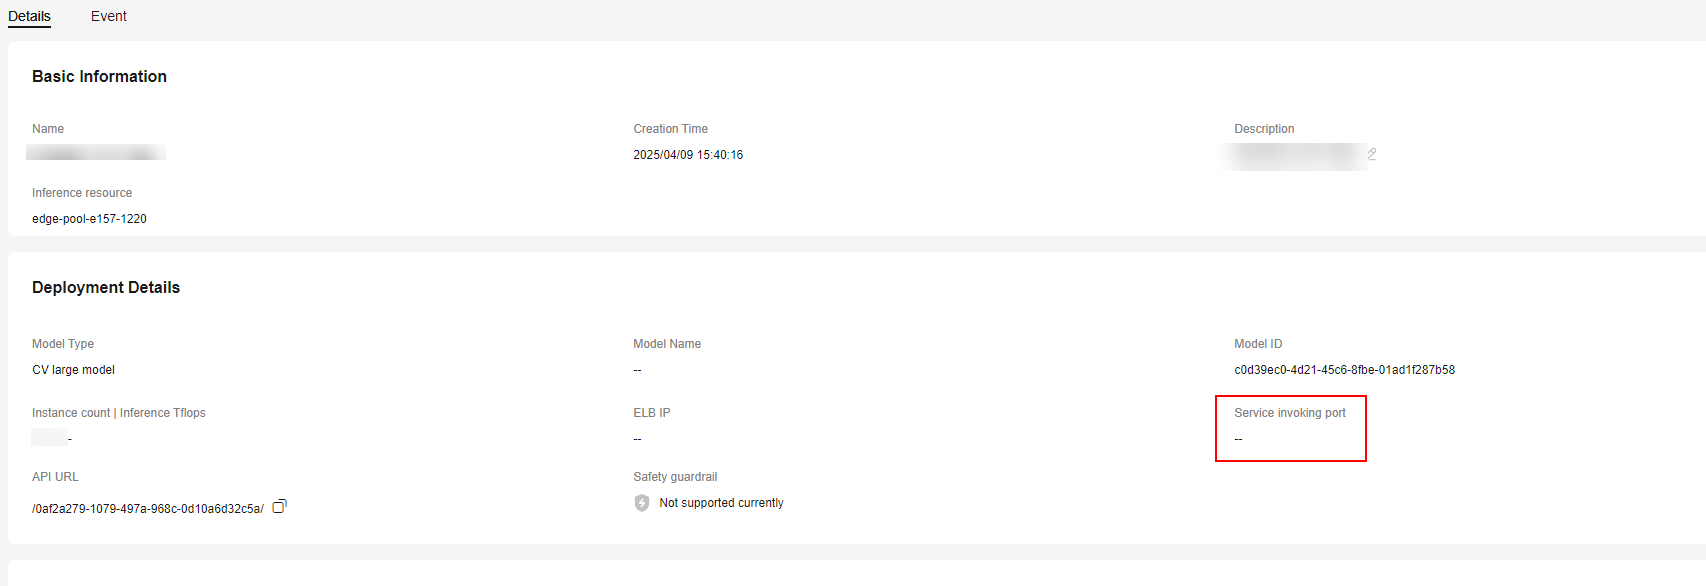Click the edge-pool-e157-1220 inference resource value
This screenshot has width=1706, height=586.
click(x=89, y=219)
